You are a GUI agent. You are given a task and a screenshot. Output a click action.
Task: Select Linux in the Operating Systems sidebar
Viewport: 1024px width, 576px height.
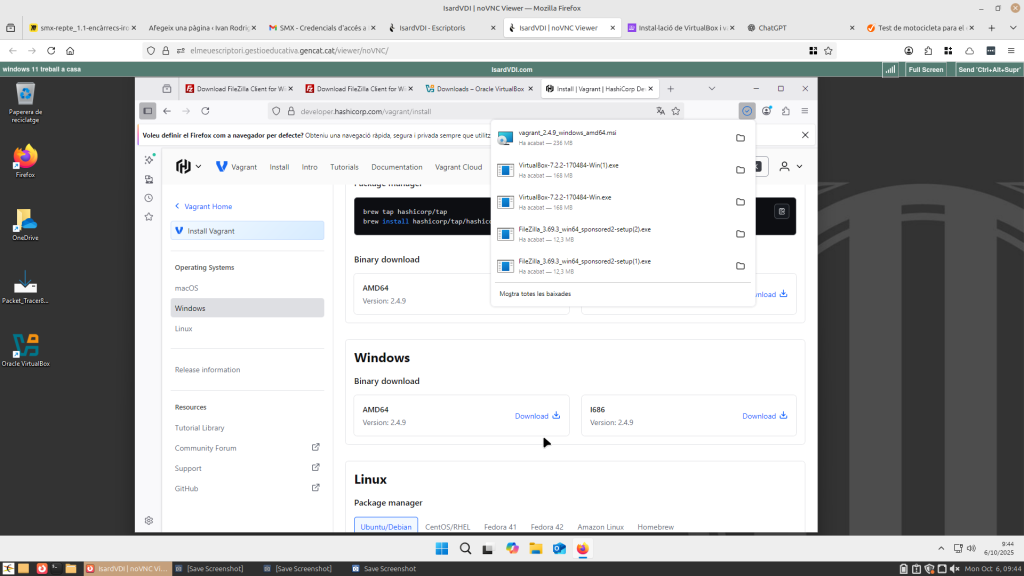[184, 328]
